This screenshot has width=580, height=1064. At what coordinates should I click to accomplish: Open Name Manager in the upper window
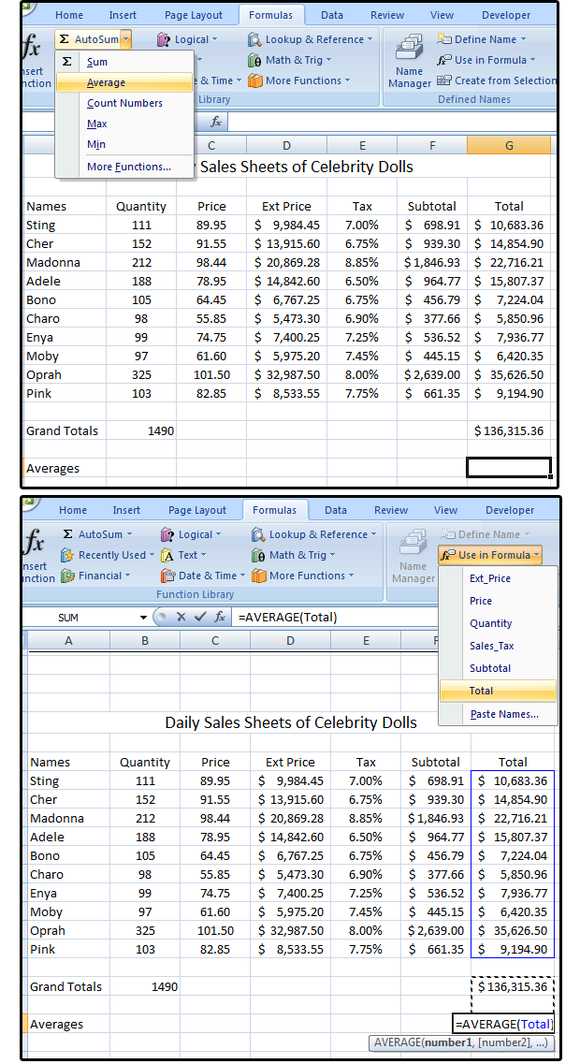click(x=409, y=61)
